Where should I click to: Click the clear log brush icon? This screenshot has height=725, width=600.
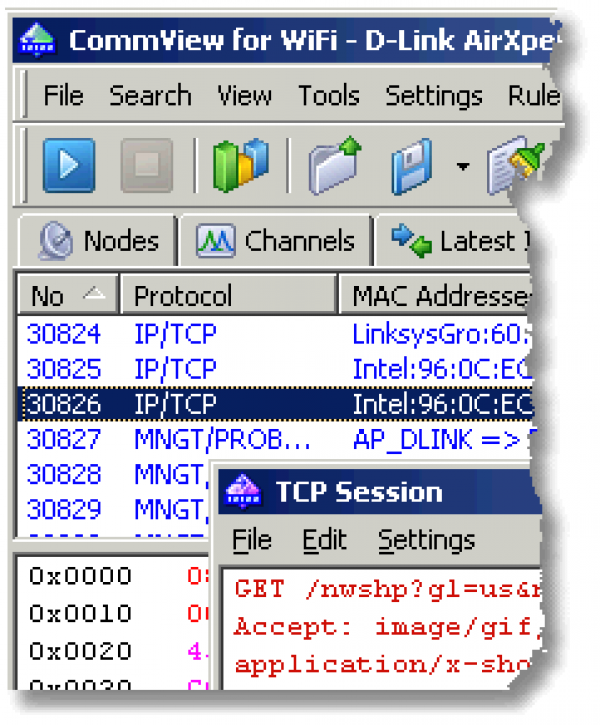(513, 166)
